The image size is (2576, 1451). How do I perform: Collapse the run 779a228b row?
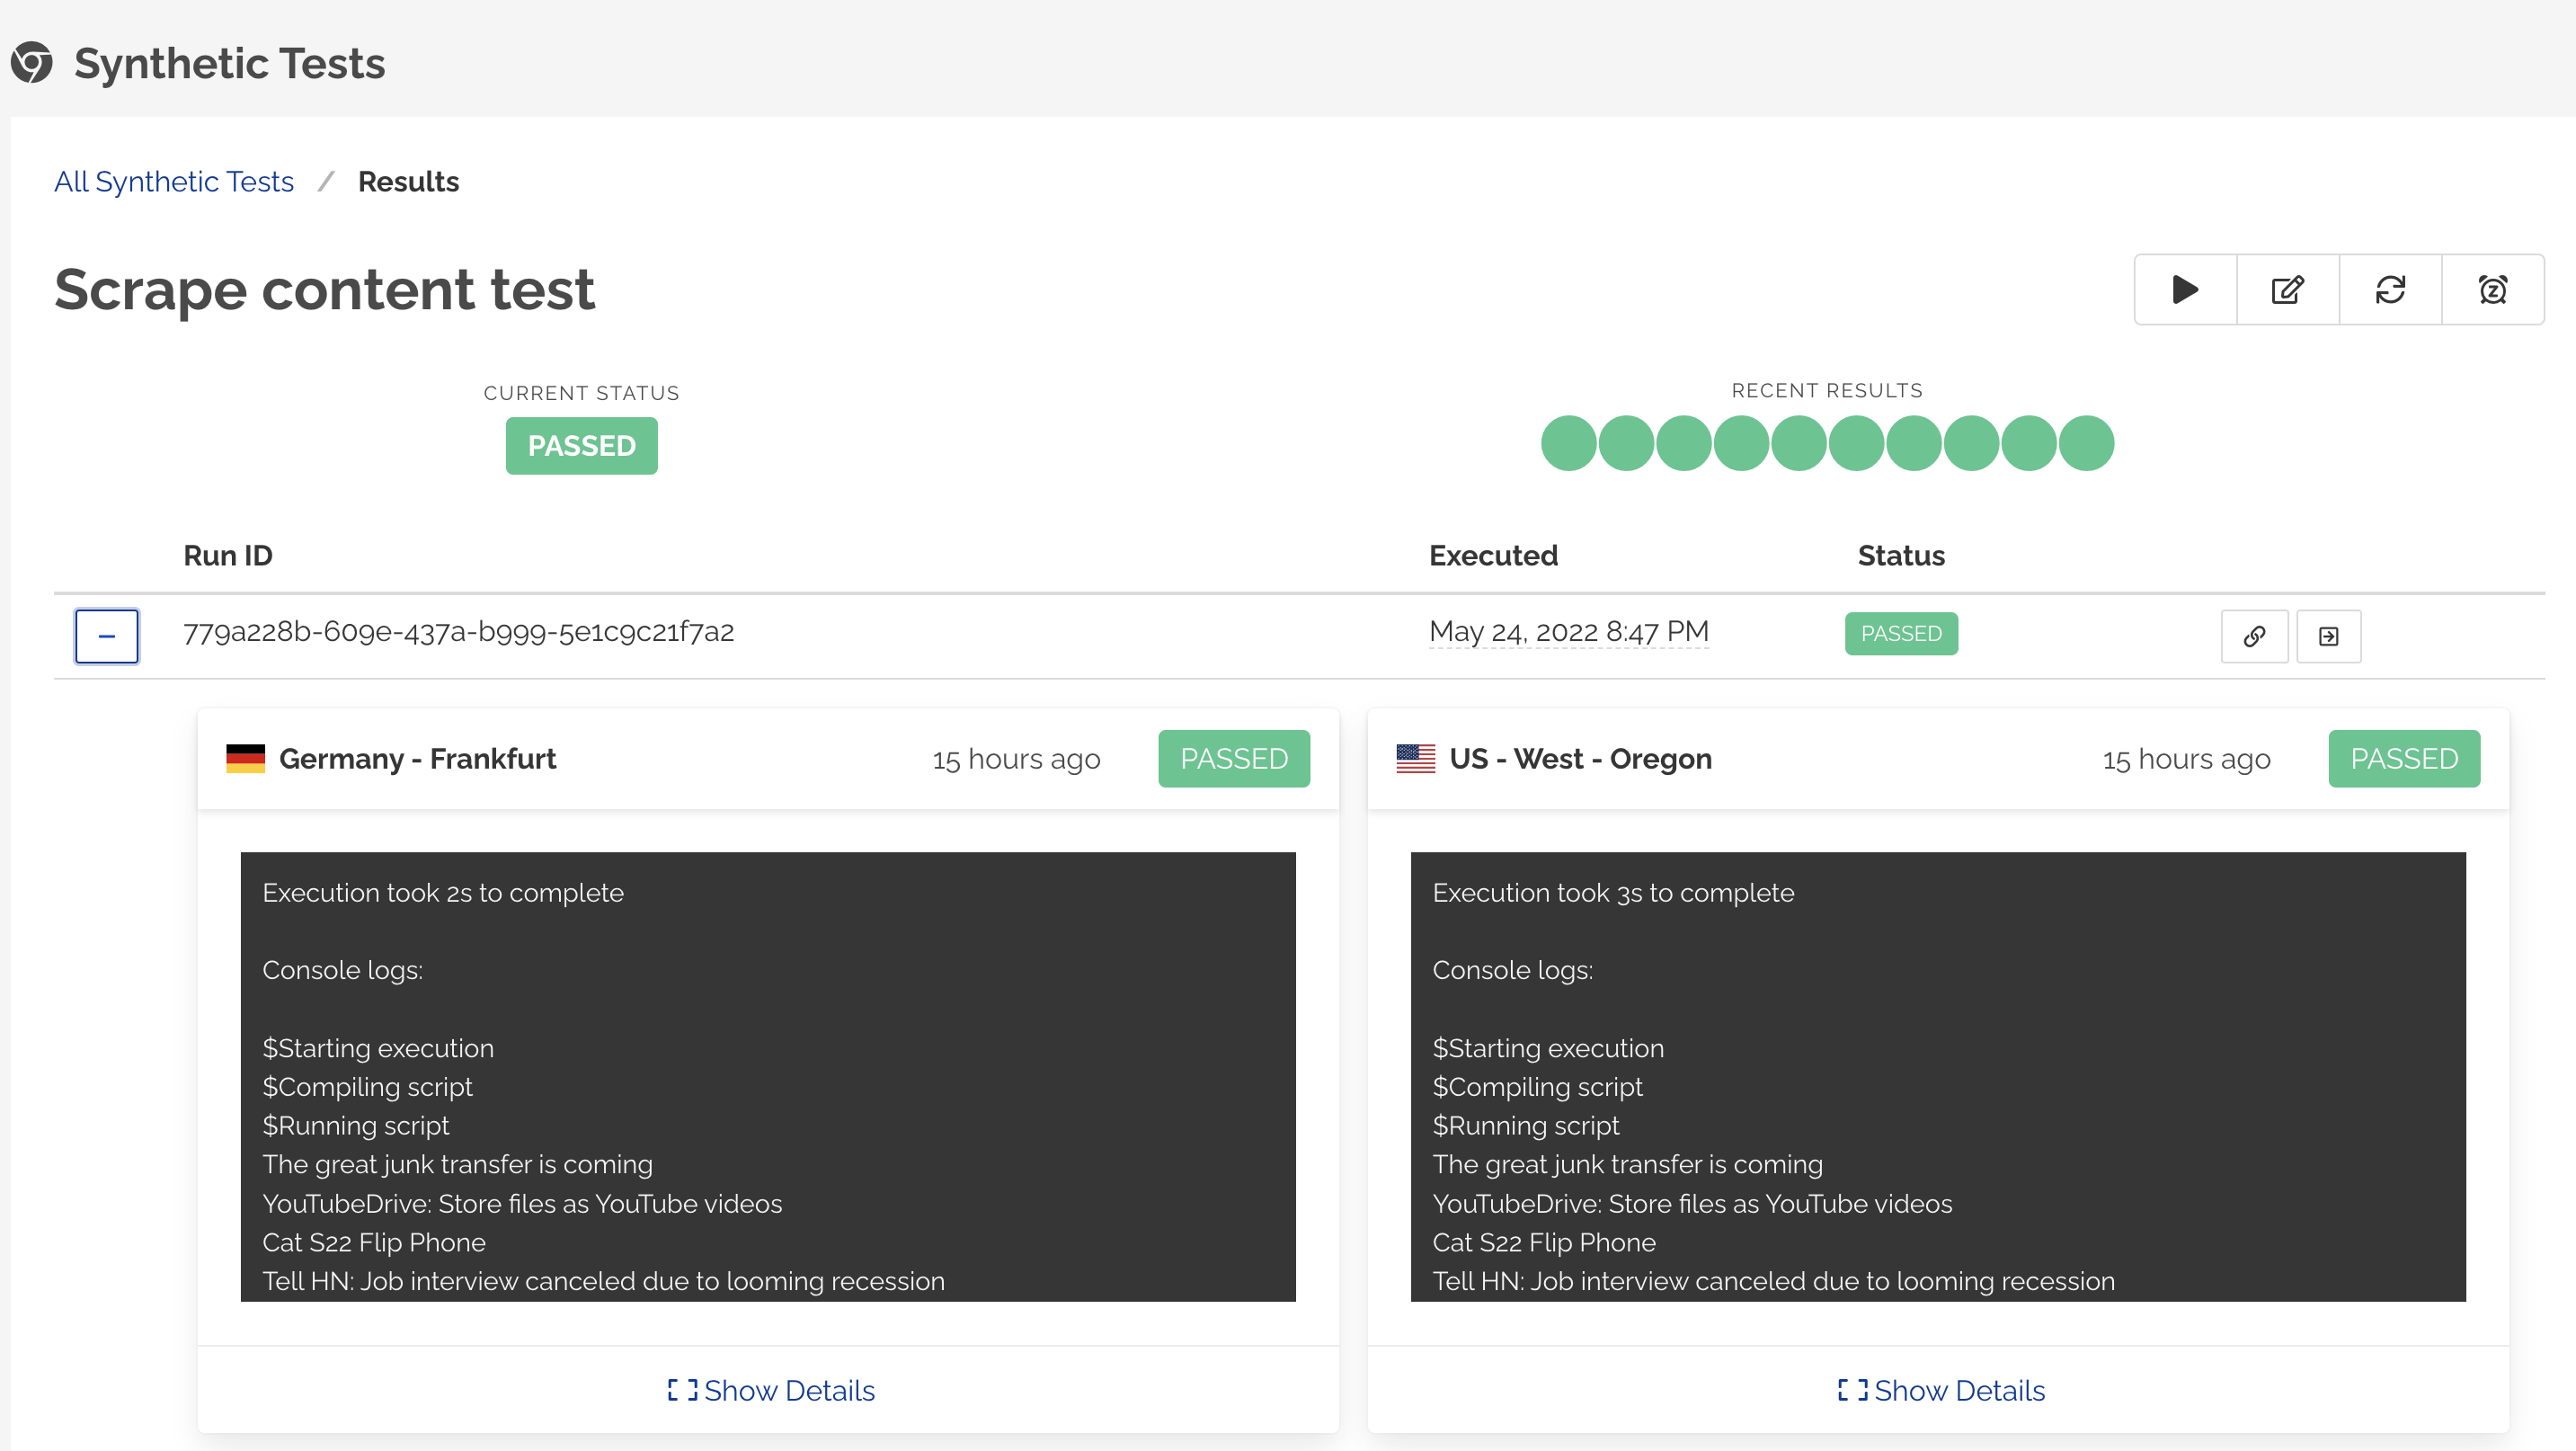[106, 636]
